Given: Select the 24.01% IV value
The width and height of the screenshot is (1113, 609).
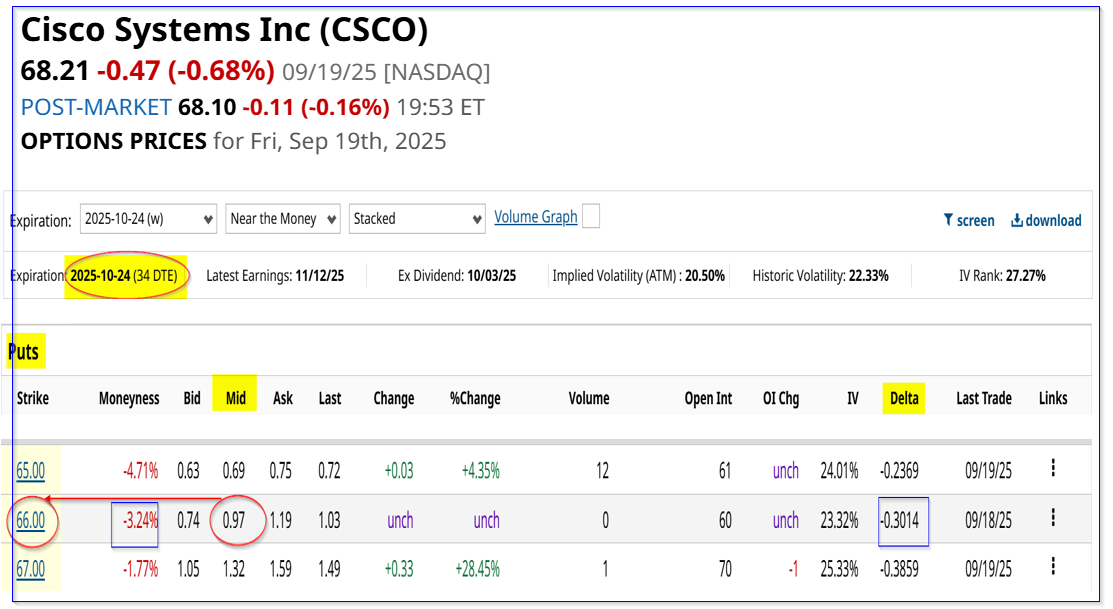Looking at the screenshot, I should click(839, 471).
